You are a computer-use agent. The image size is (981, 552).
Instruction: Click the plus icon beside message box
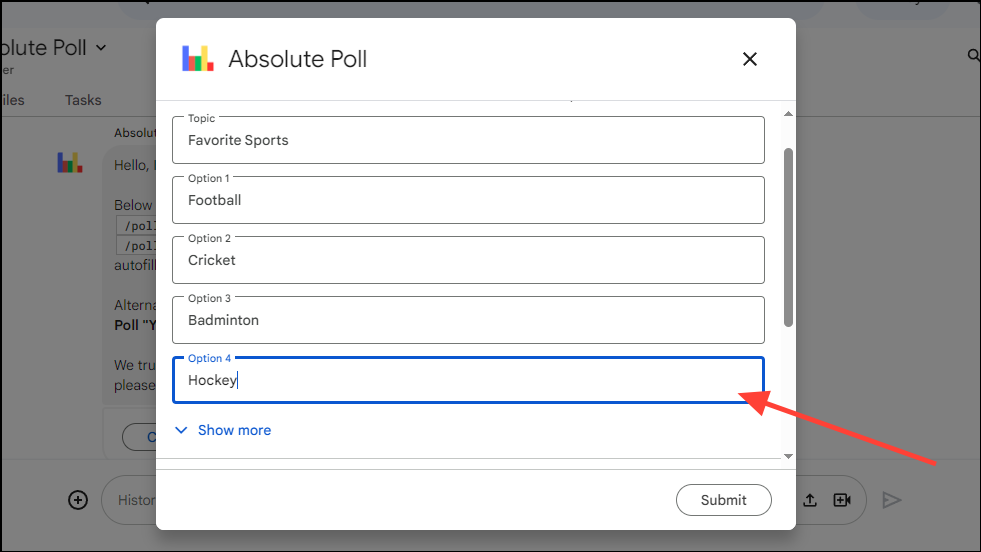pos(78,500)
